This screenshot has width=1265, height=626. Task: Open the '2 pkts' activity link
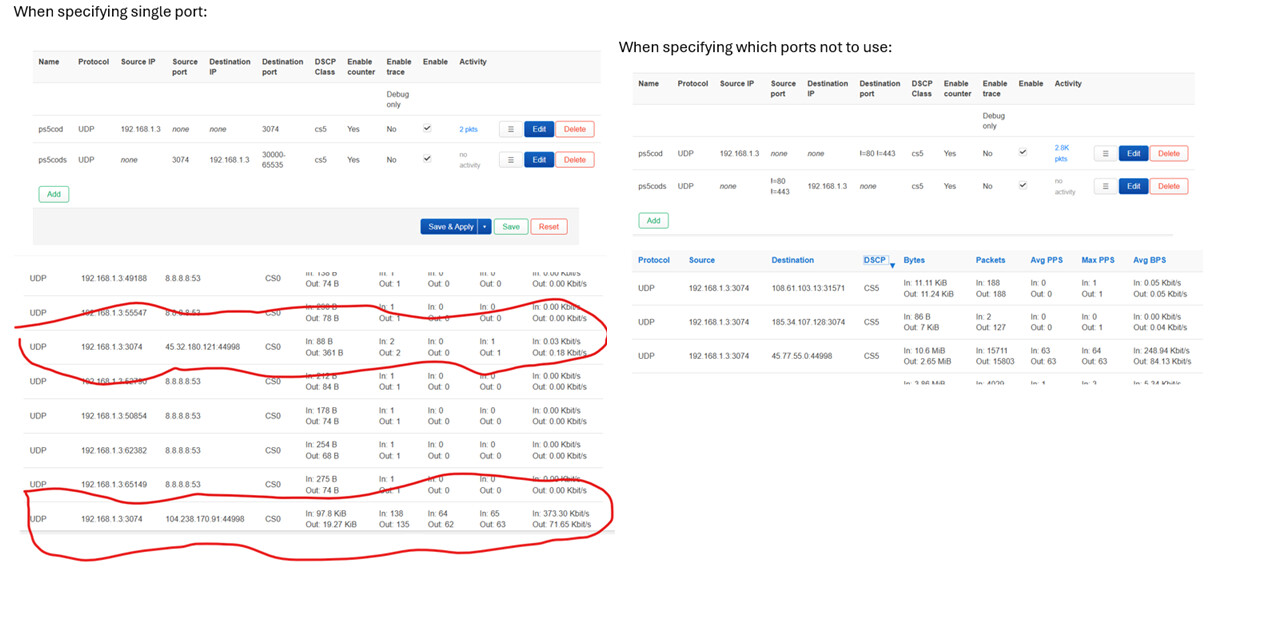[x=469, y=130]
